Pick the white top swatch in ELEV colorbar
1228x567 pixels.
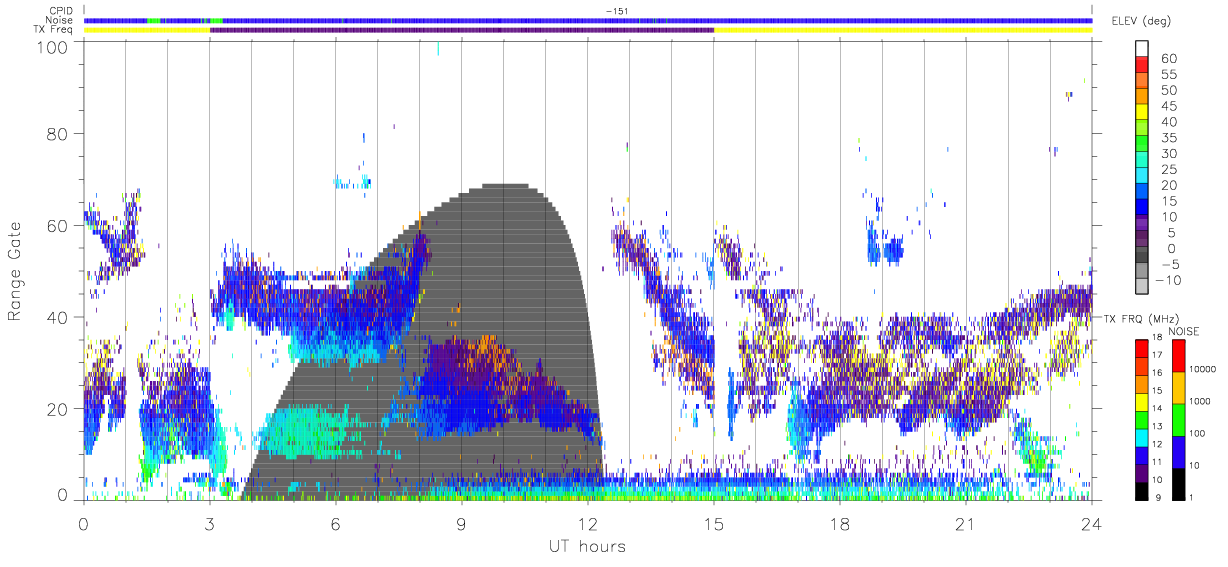[1142, 48]
